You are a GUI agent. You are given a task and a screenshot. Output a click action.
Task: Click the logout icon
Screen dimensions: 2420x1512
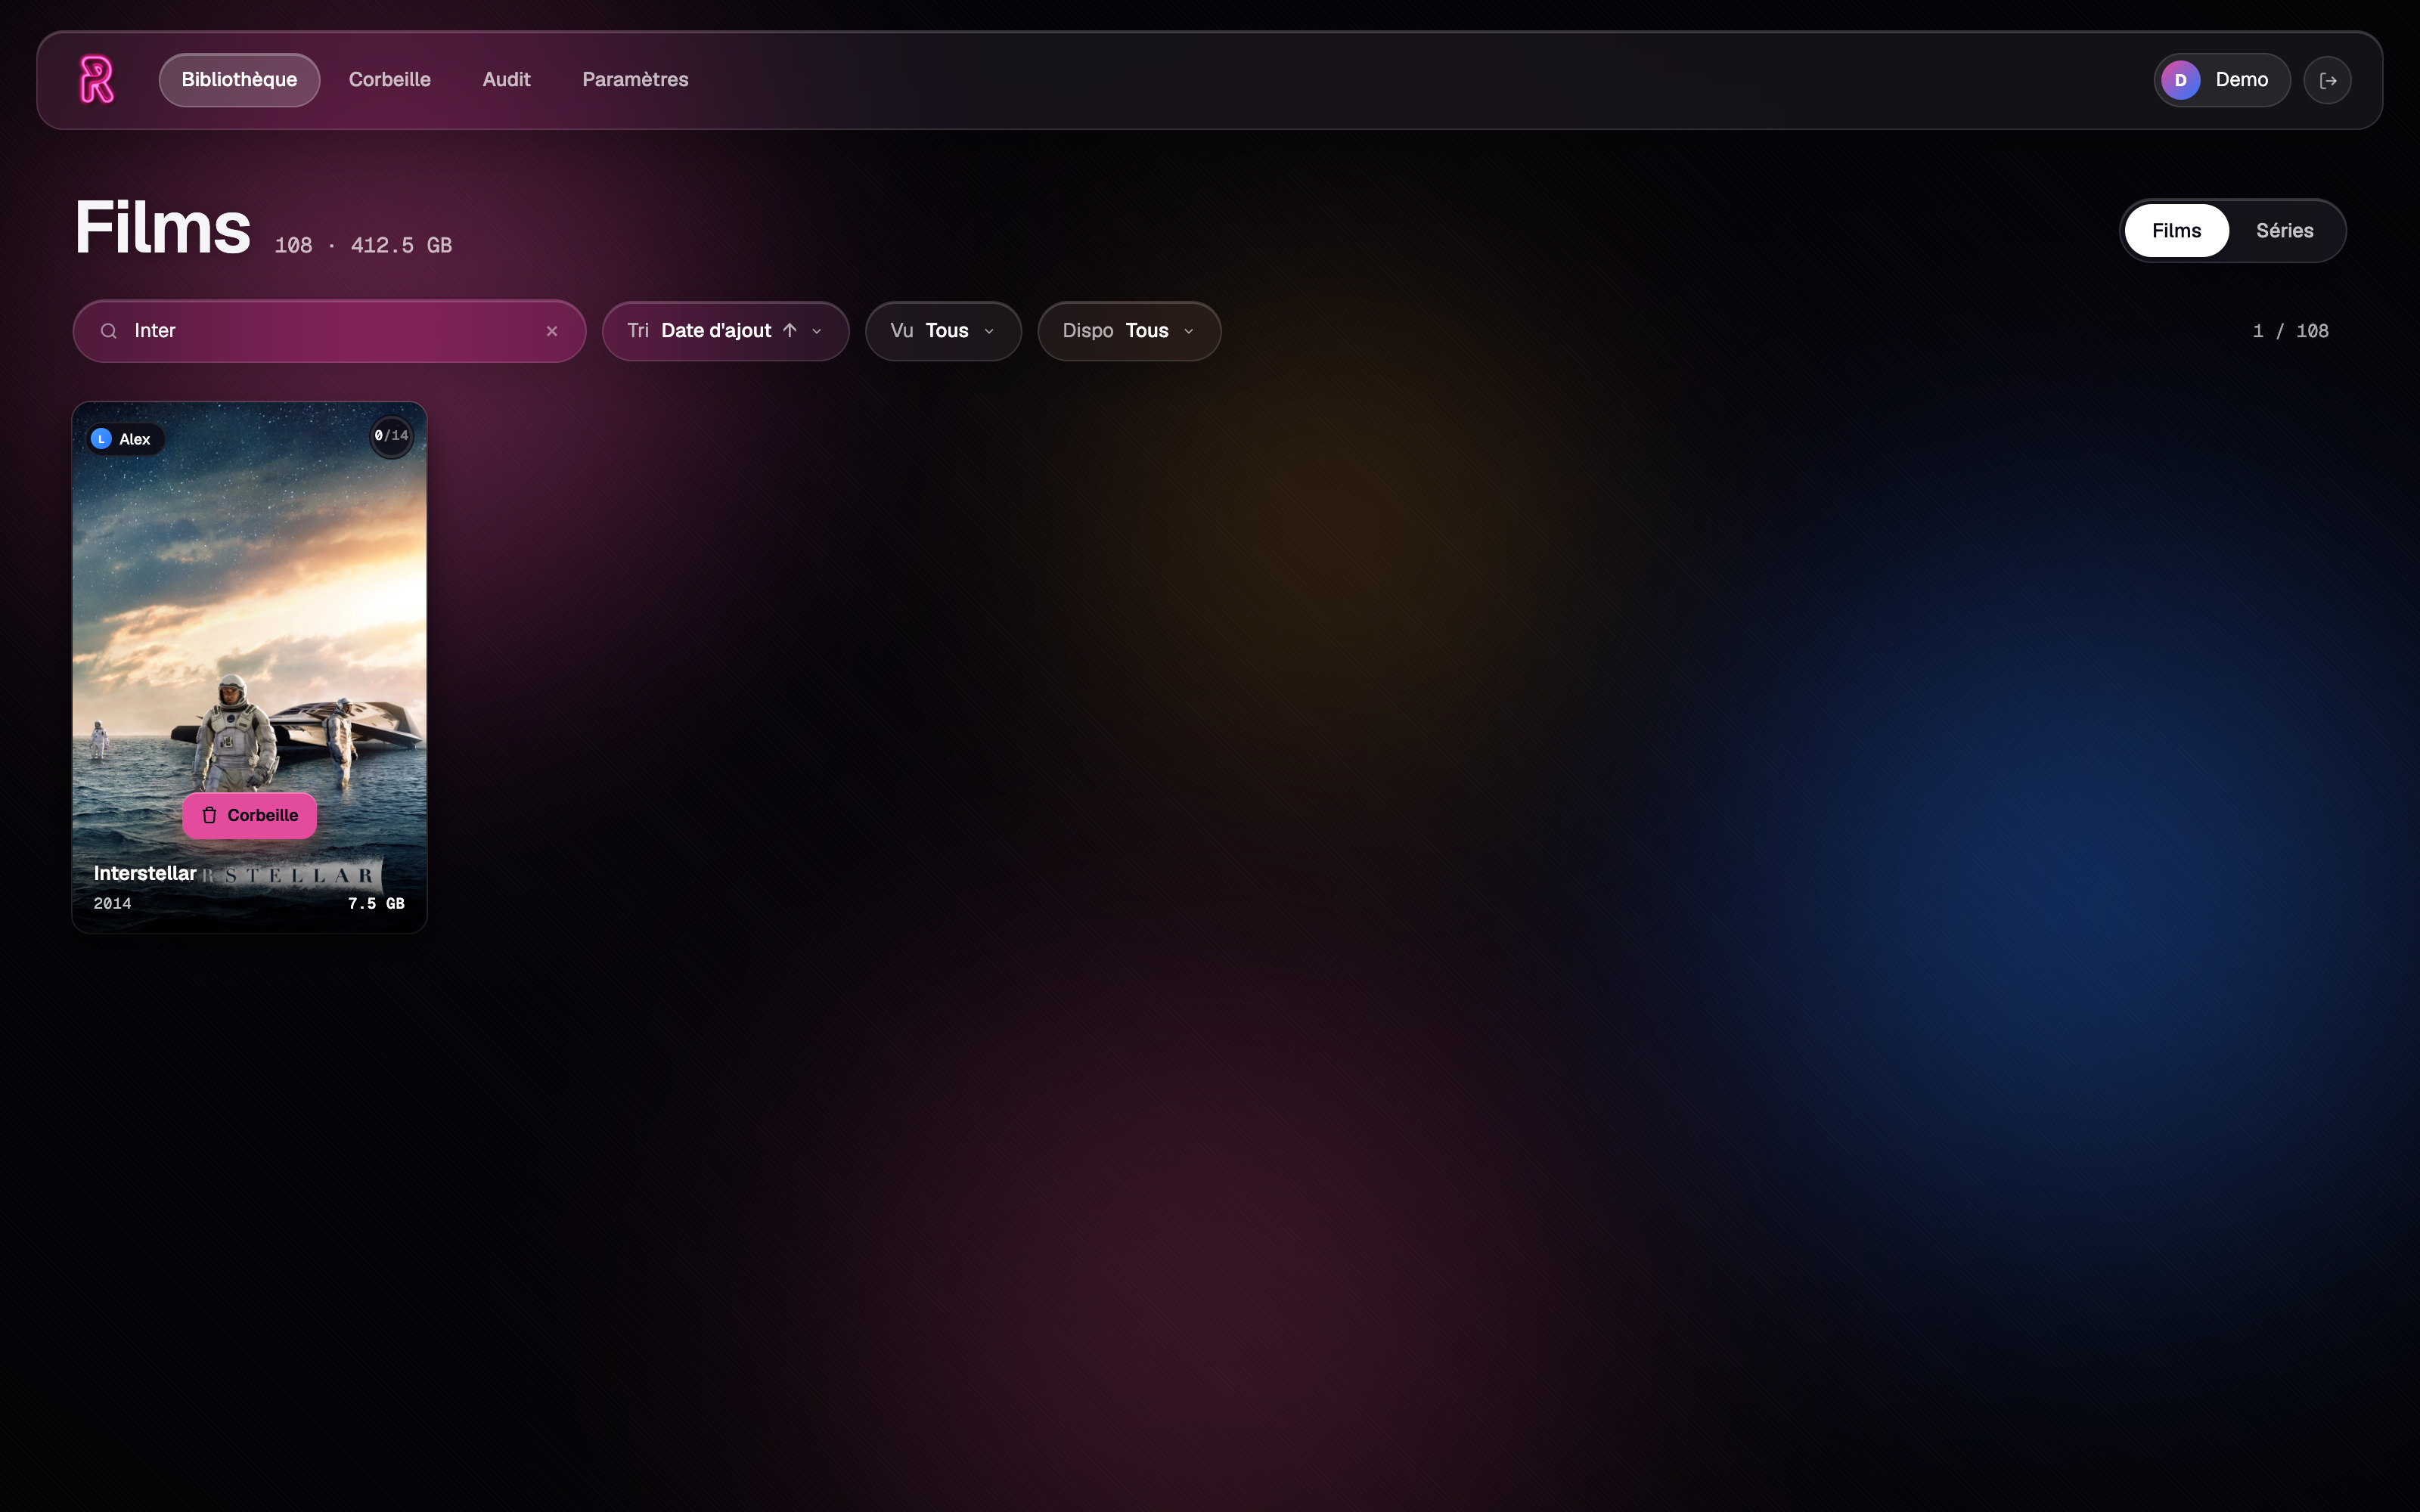pyautogui.click(x=2327, y=80)
